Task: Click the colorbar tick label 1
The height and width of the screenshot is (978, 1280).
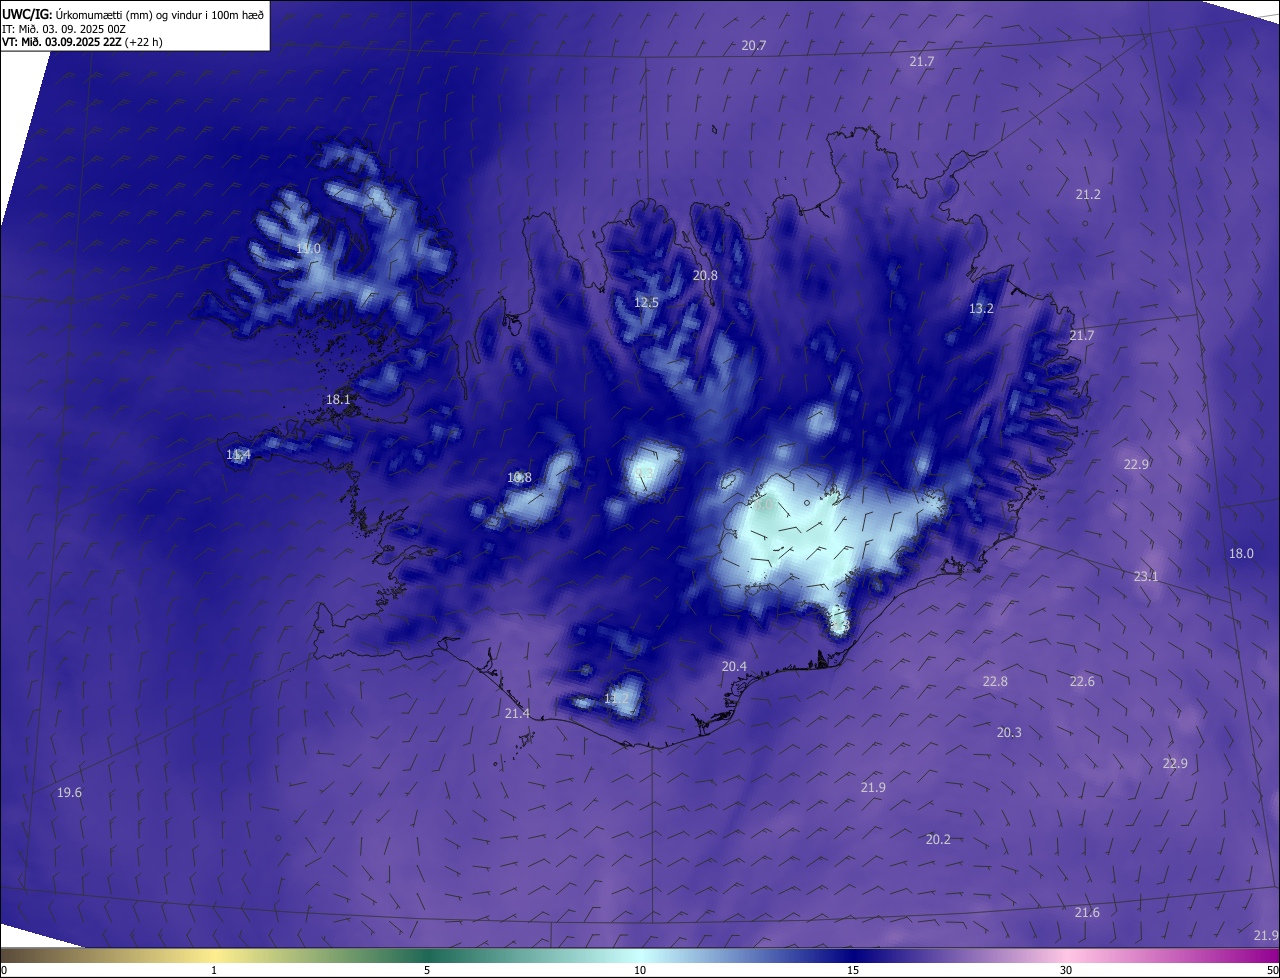Action: 214,970
